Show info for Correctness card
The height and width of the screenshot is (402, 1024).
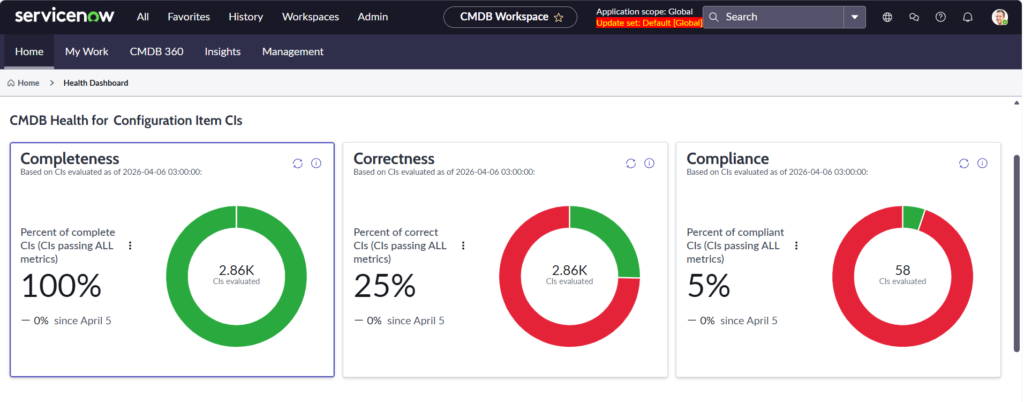pyautogui.click(x=649, y=163)
